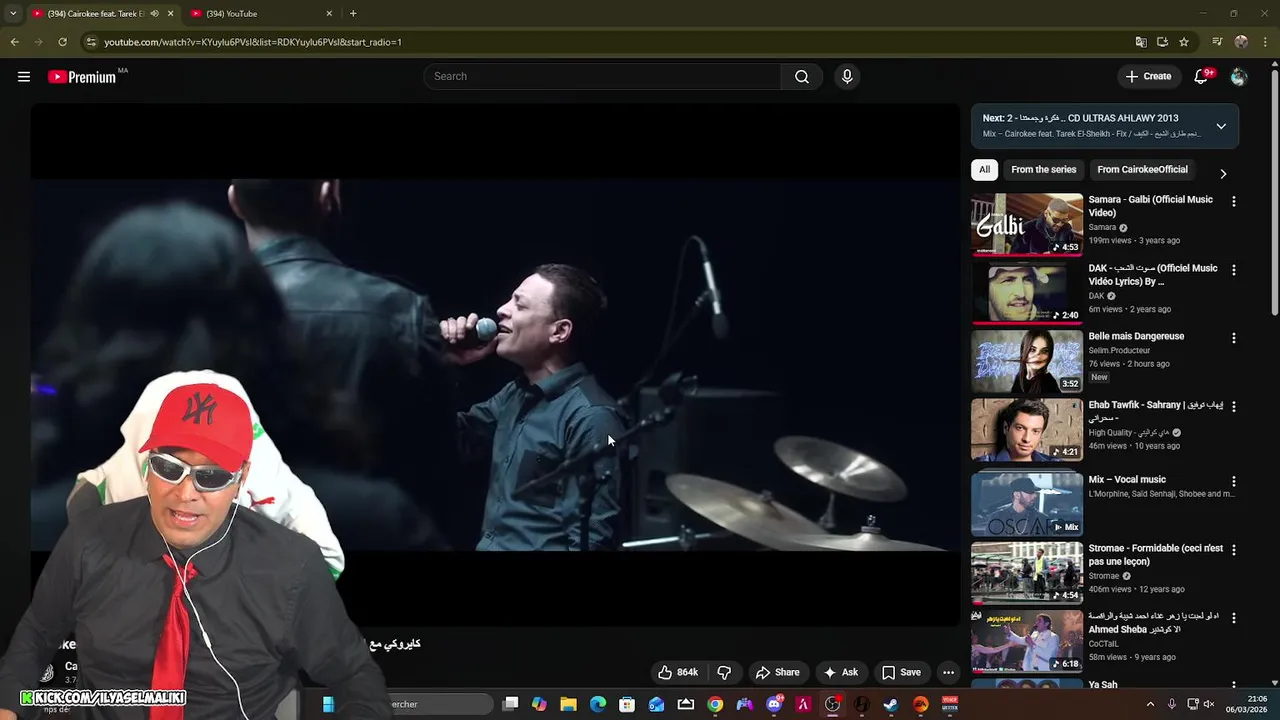
Task: Click the install app icon in address bar
Action: tap(1162, 42)
